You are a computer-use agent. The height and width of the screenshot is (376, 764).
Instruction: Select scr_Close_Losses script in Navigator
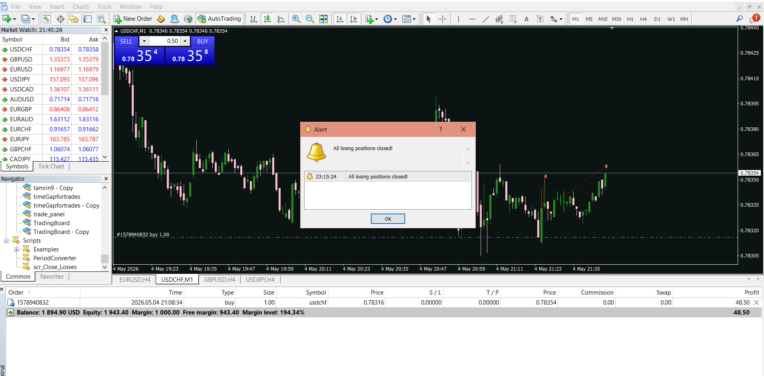55,267
